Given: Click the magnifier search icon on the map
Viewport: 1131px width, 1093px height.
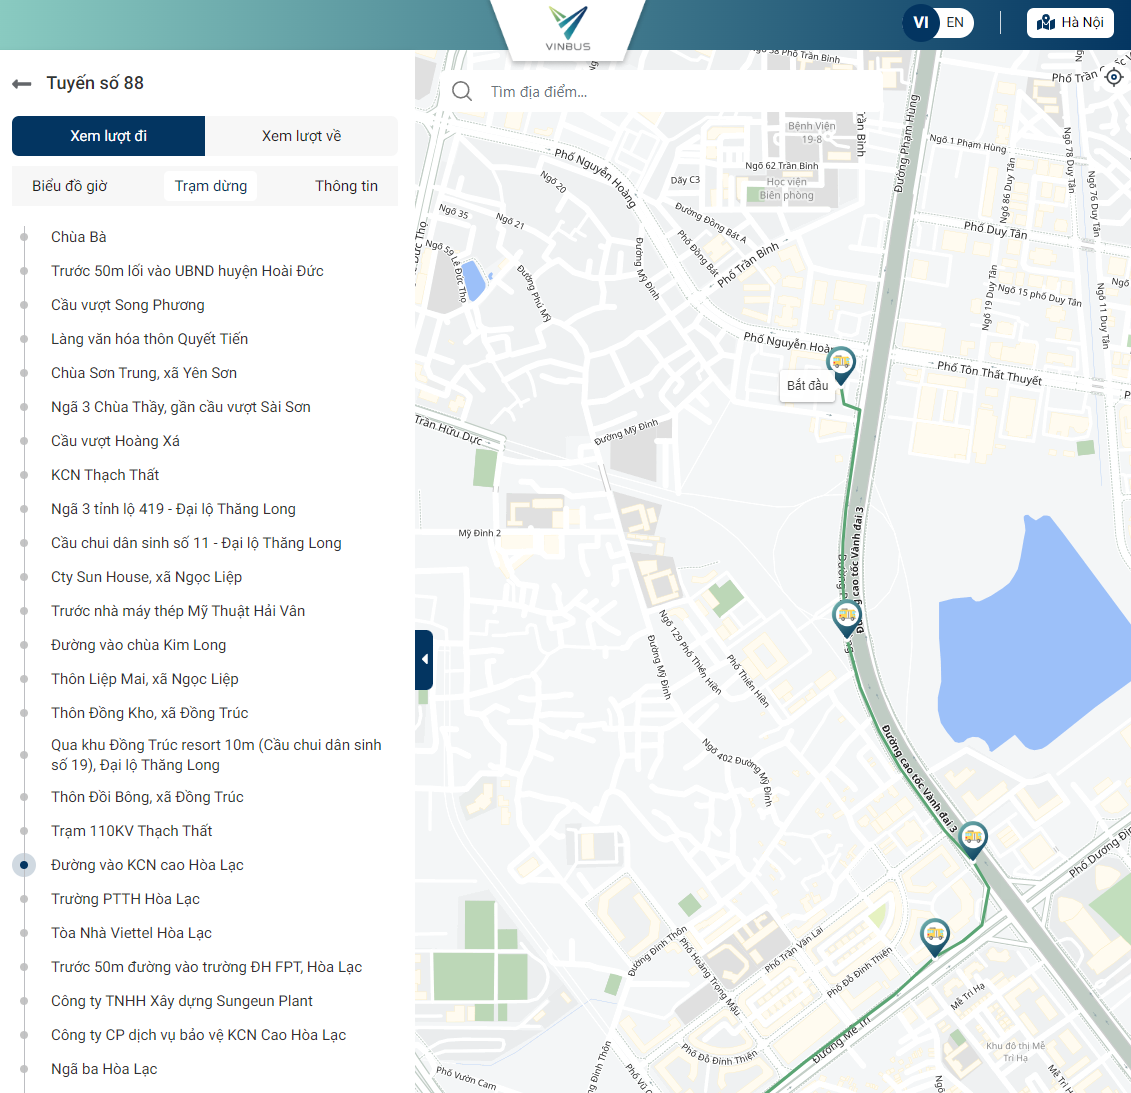Looking at the screenshot, I should click(462, 92).
